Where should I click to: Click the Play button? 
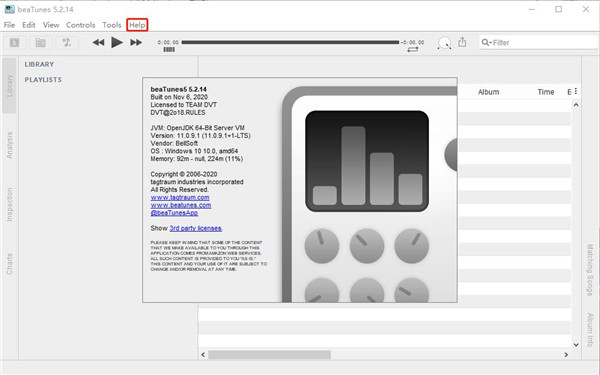coord(117,42)
